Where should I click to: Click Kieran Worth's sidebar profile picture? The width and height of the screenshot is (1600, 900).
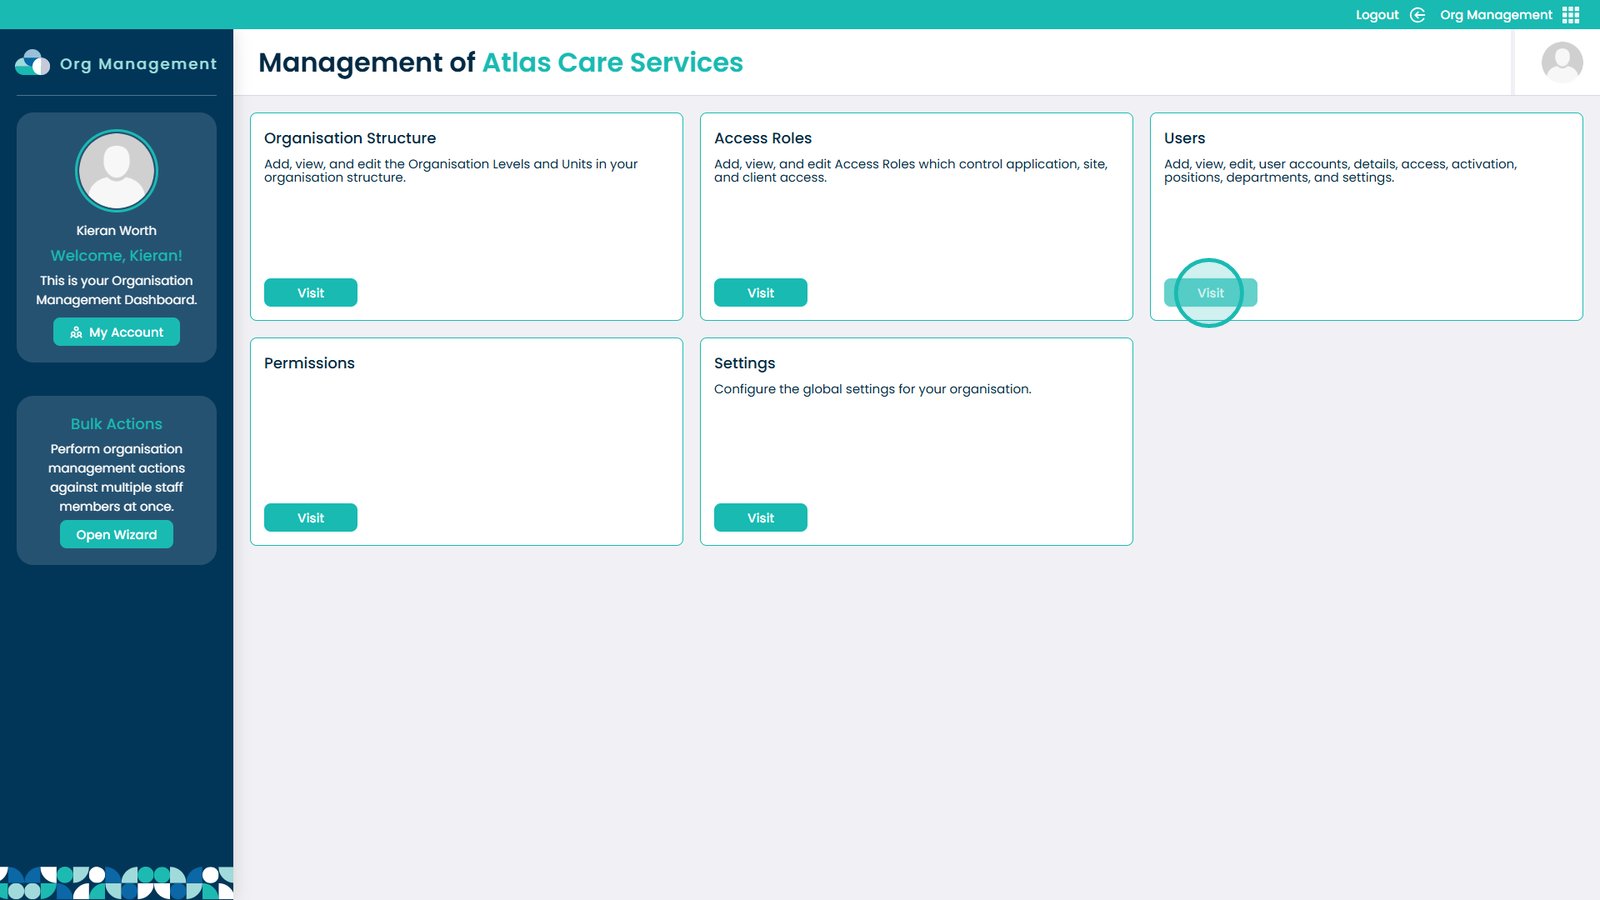(x=117, y=171)
